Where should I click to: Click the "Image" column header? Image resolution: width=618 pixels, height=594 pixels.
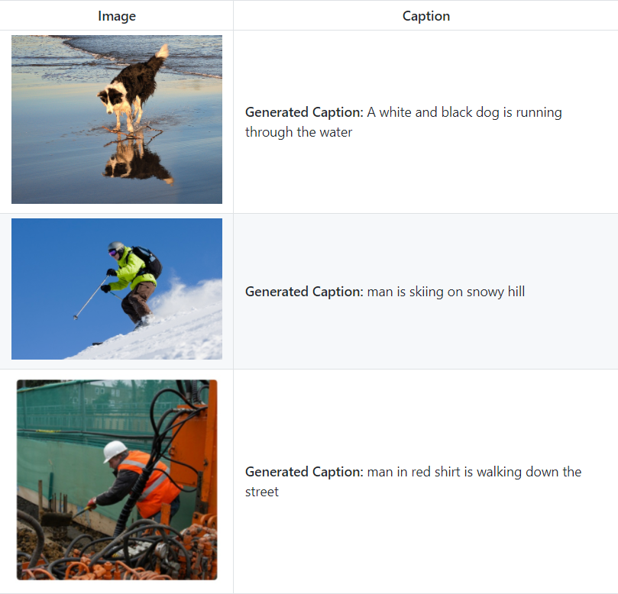[x=117, y=16]
